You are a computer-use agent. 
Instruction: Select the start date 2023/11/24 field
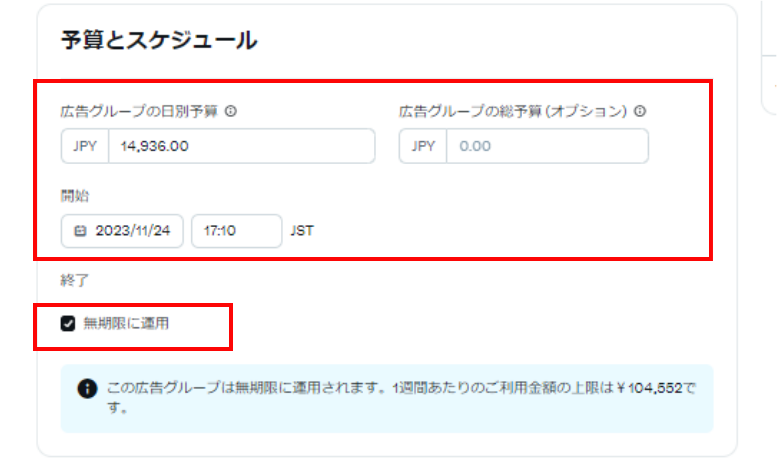pyautogui.click(x=122, y=231)
